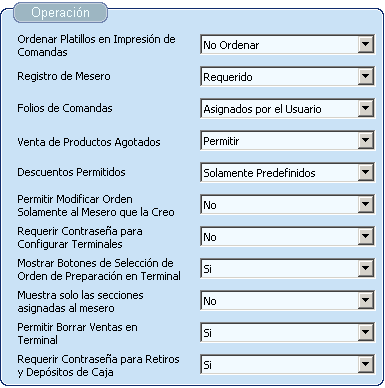Open Requerir Contraseña para Retiros arrow
The image size is (385, 388).
365,364
